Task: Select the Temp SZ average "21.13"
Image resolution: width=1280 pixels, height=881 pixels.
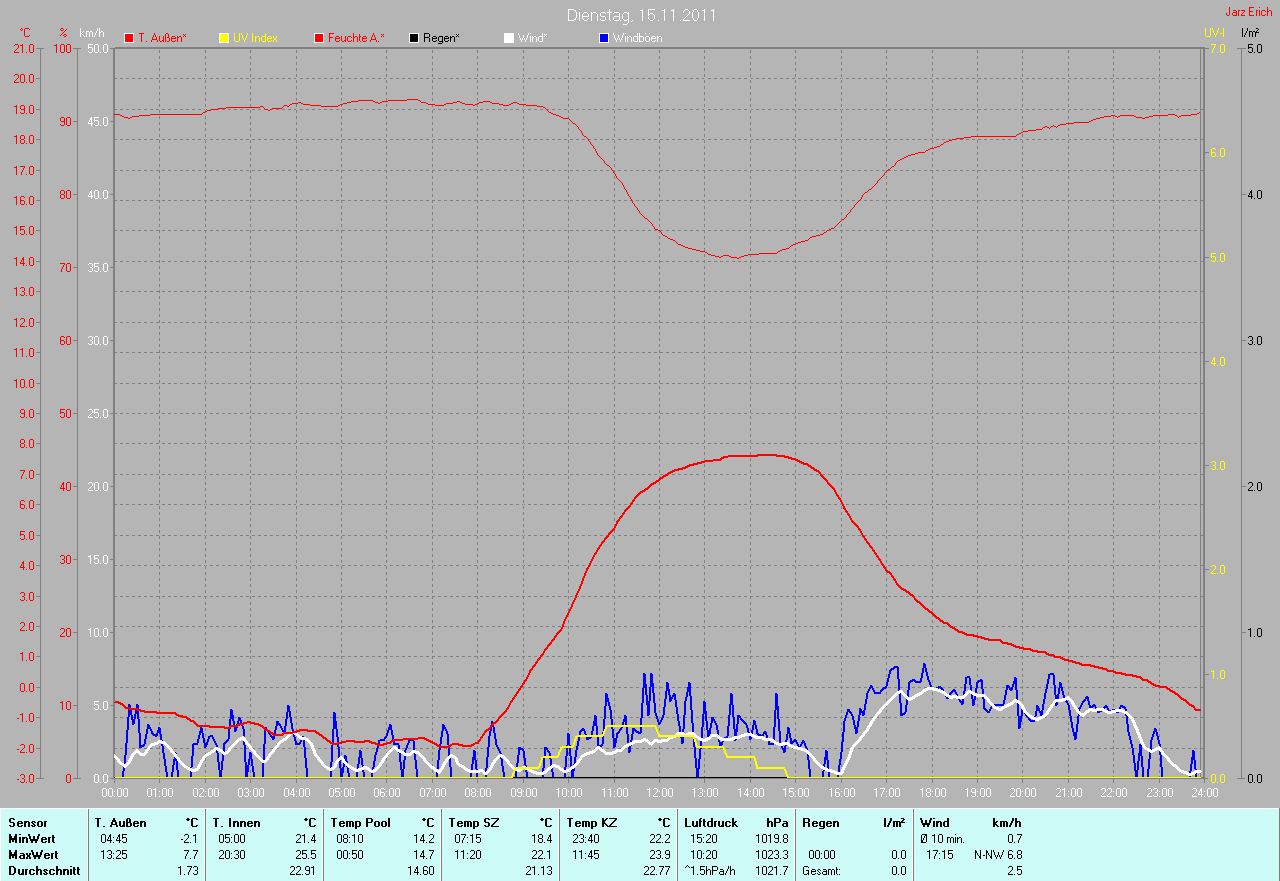Action: (x=538, y=871)
